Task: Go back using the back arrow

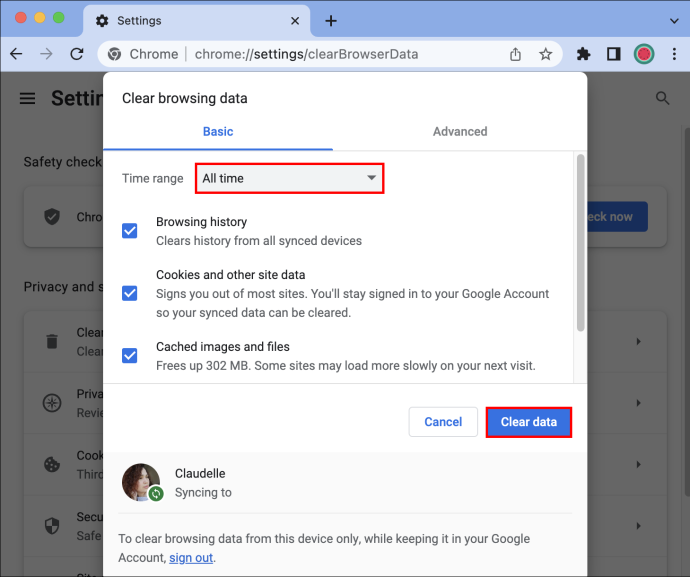Action: pos(16,54)
